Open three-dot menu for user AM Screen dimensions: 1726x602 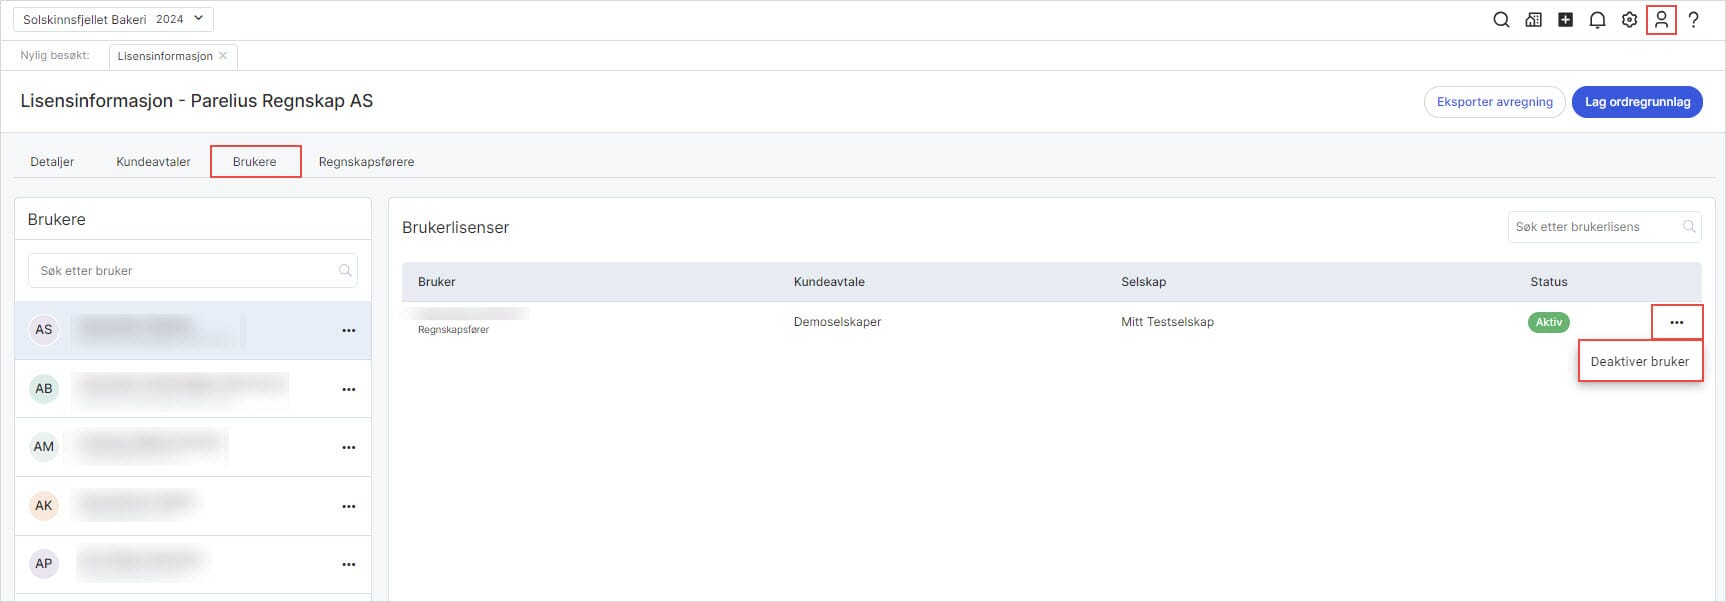point(348,447)
